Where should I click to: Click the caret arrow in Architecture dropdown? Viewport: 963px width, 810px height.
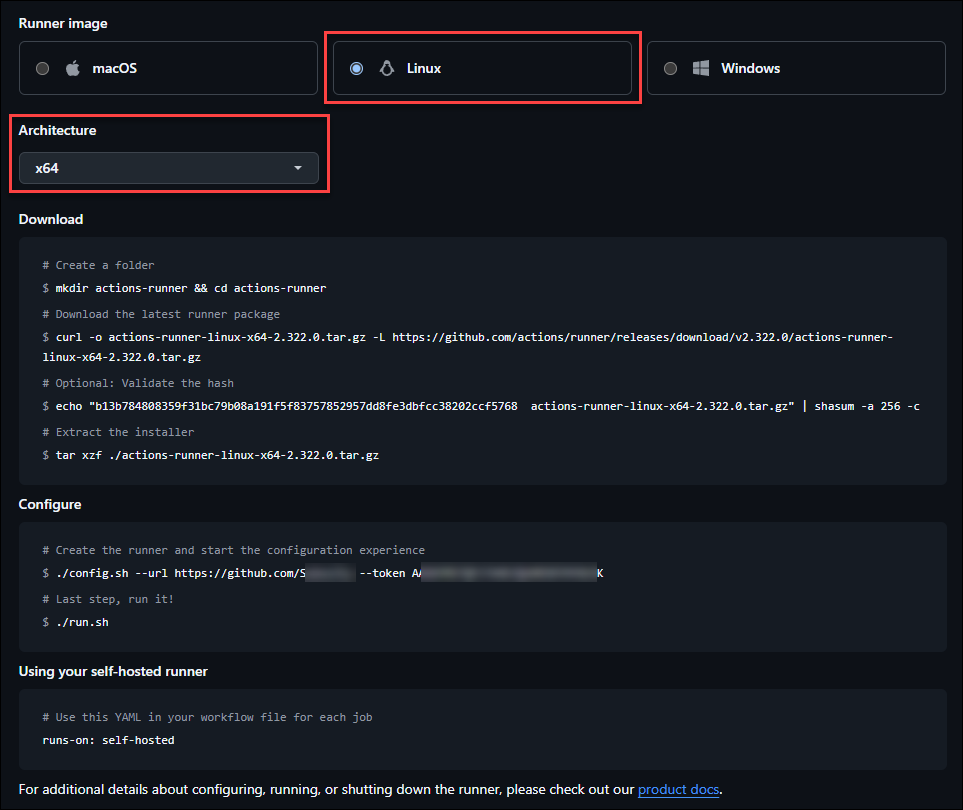click(297, 168)
